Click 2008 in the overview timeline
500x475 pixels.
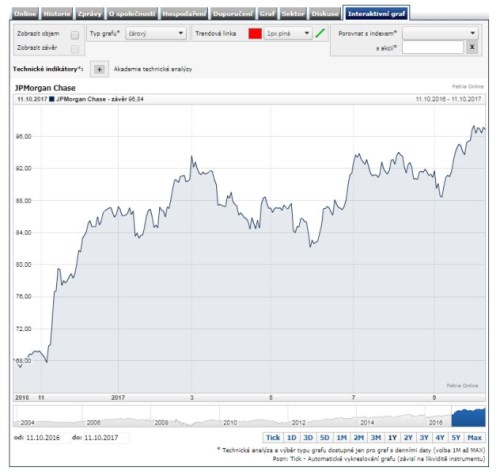(x=161, y=423)
